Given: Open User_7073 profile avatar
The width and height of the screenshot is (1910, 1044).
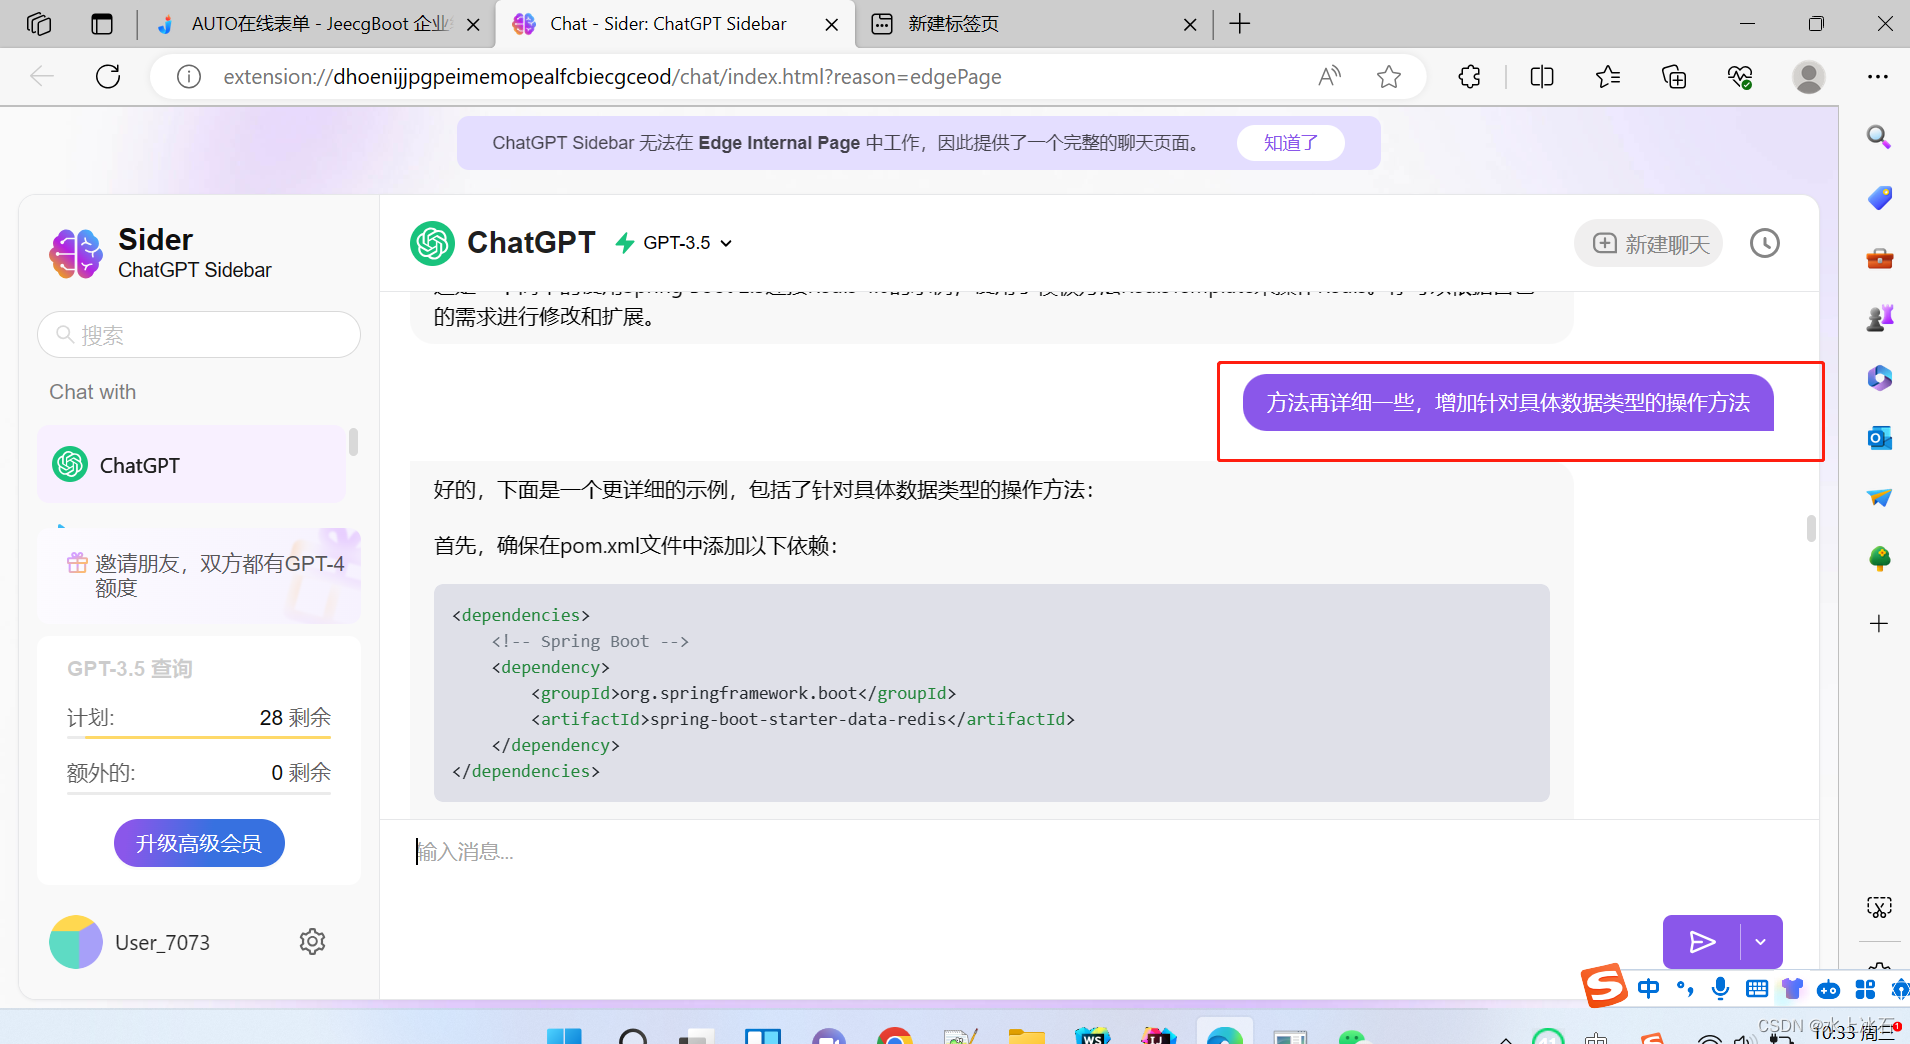Looking at the screenshot, I should 76,942.
